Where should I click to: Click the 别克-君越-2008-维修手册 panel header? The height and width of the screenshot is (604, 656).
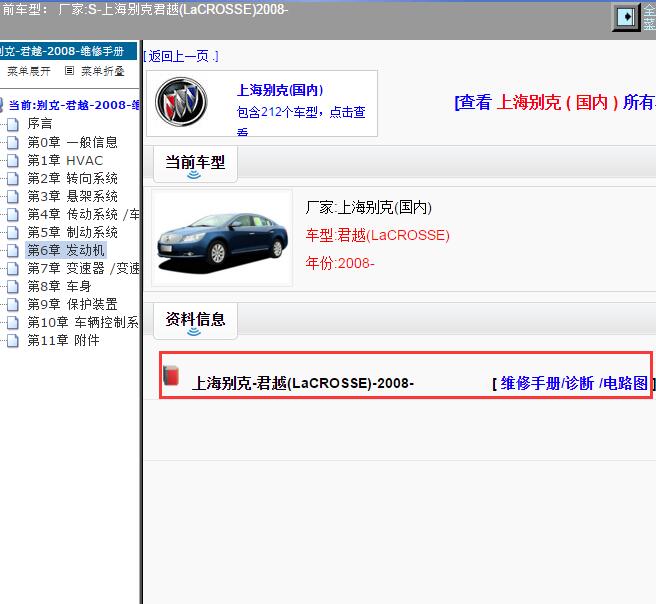(69, 51)
